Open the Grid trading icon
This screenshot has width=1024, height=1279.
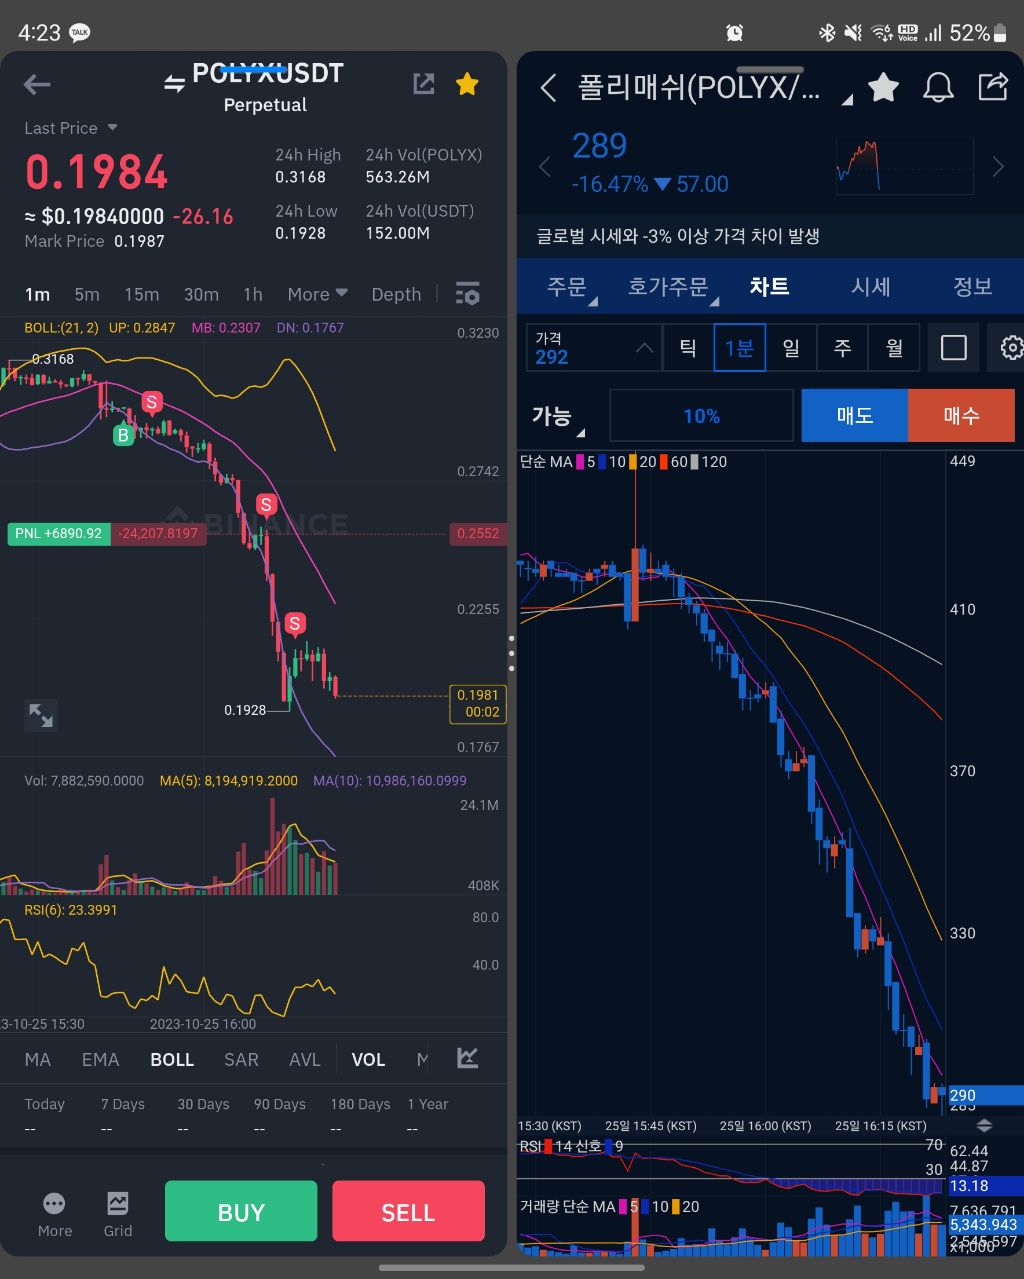point(118,1204)
